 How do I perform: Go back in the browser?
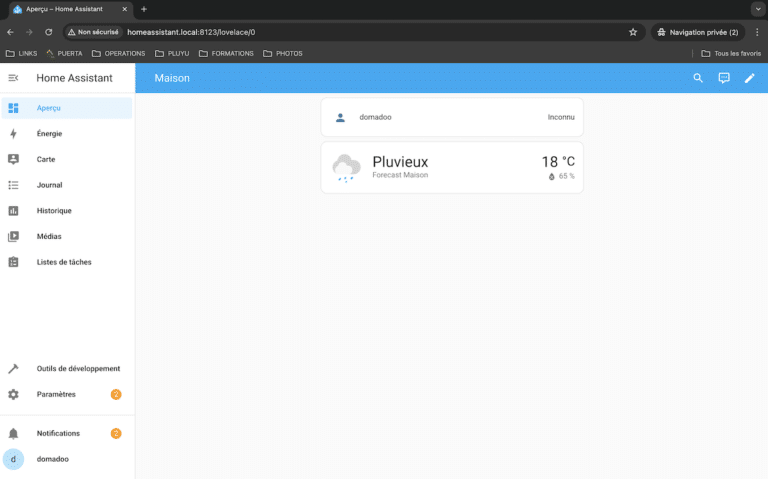click(x=10, y=32)
